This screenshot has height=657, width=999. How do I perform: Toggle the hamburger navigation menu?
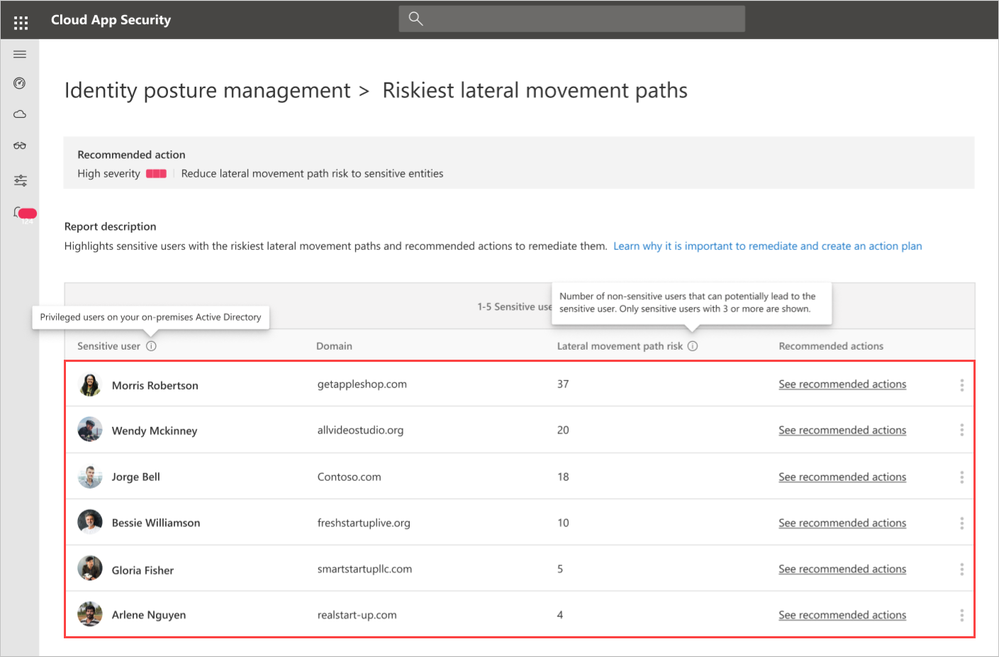point(20,54)
